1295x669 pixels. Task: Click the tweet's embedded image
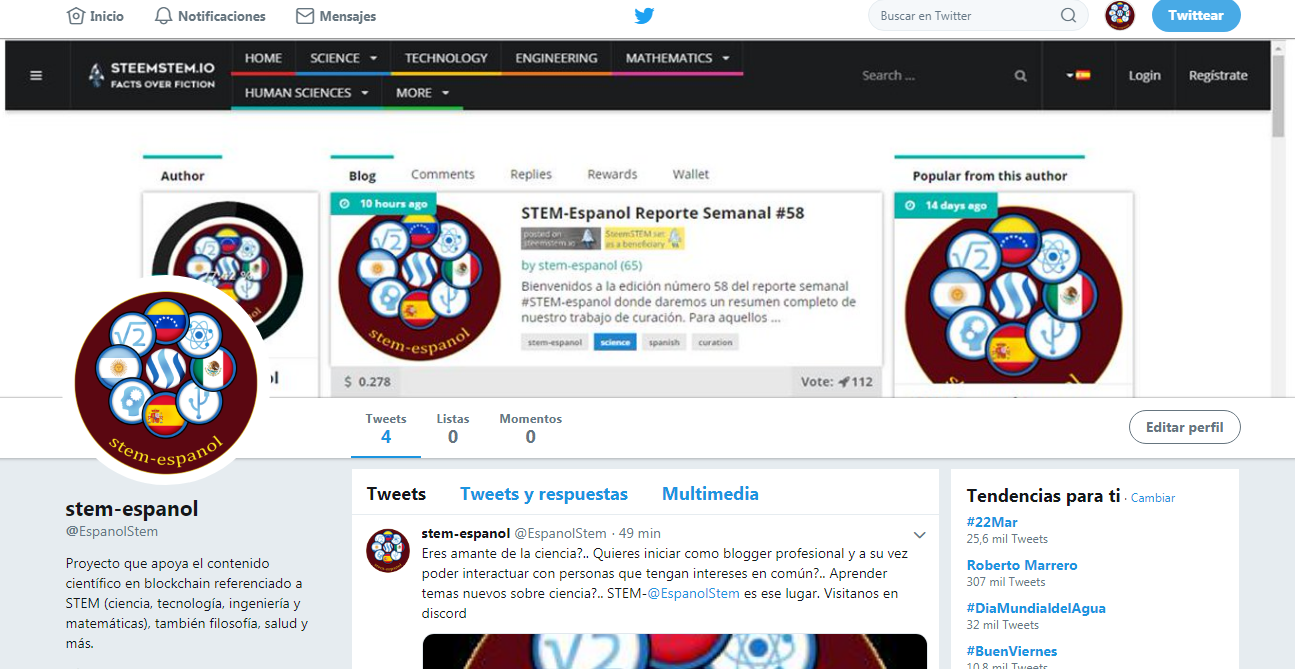pos(675,651)
